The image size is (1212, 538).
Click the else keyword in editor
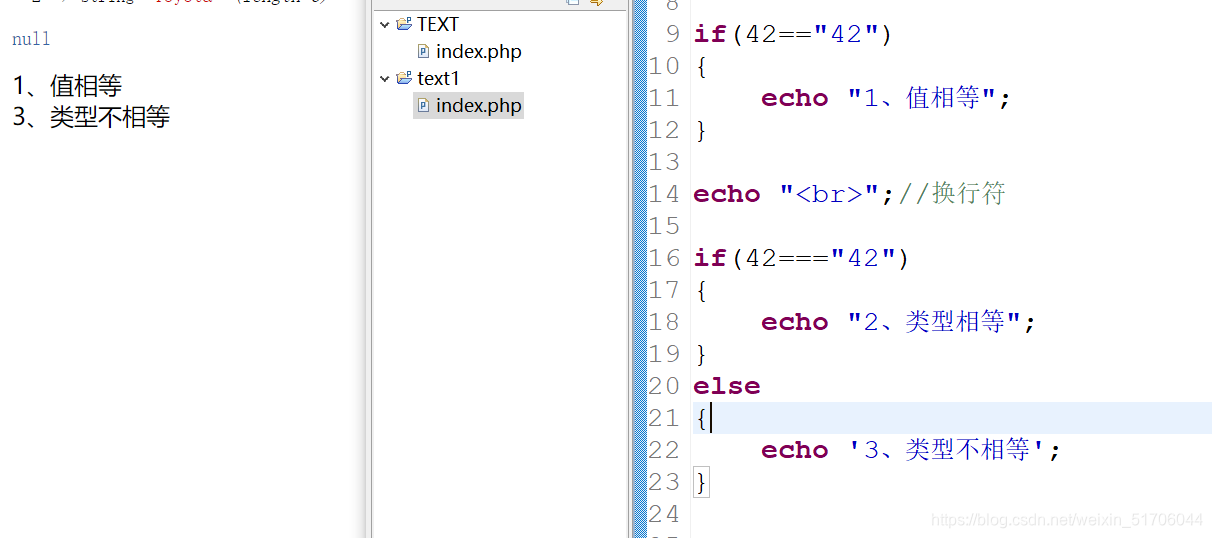[x=727, y=386]
